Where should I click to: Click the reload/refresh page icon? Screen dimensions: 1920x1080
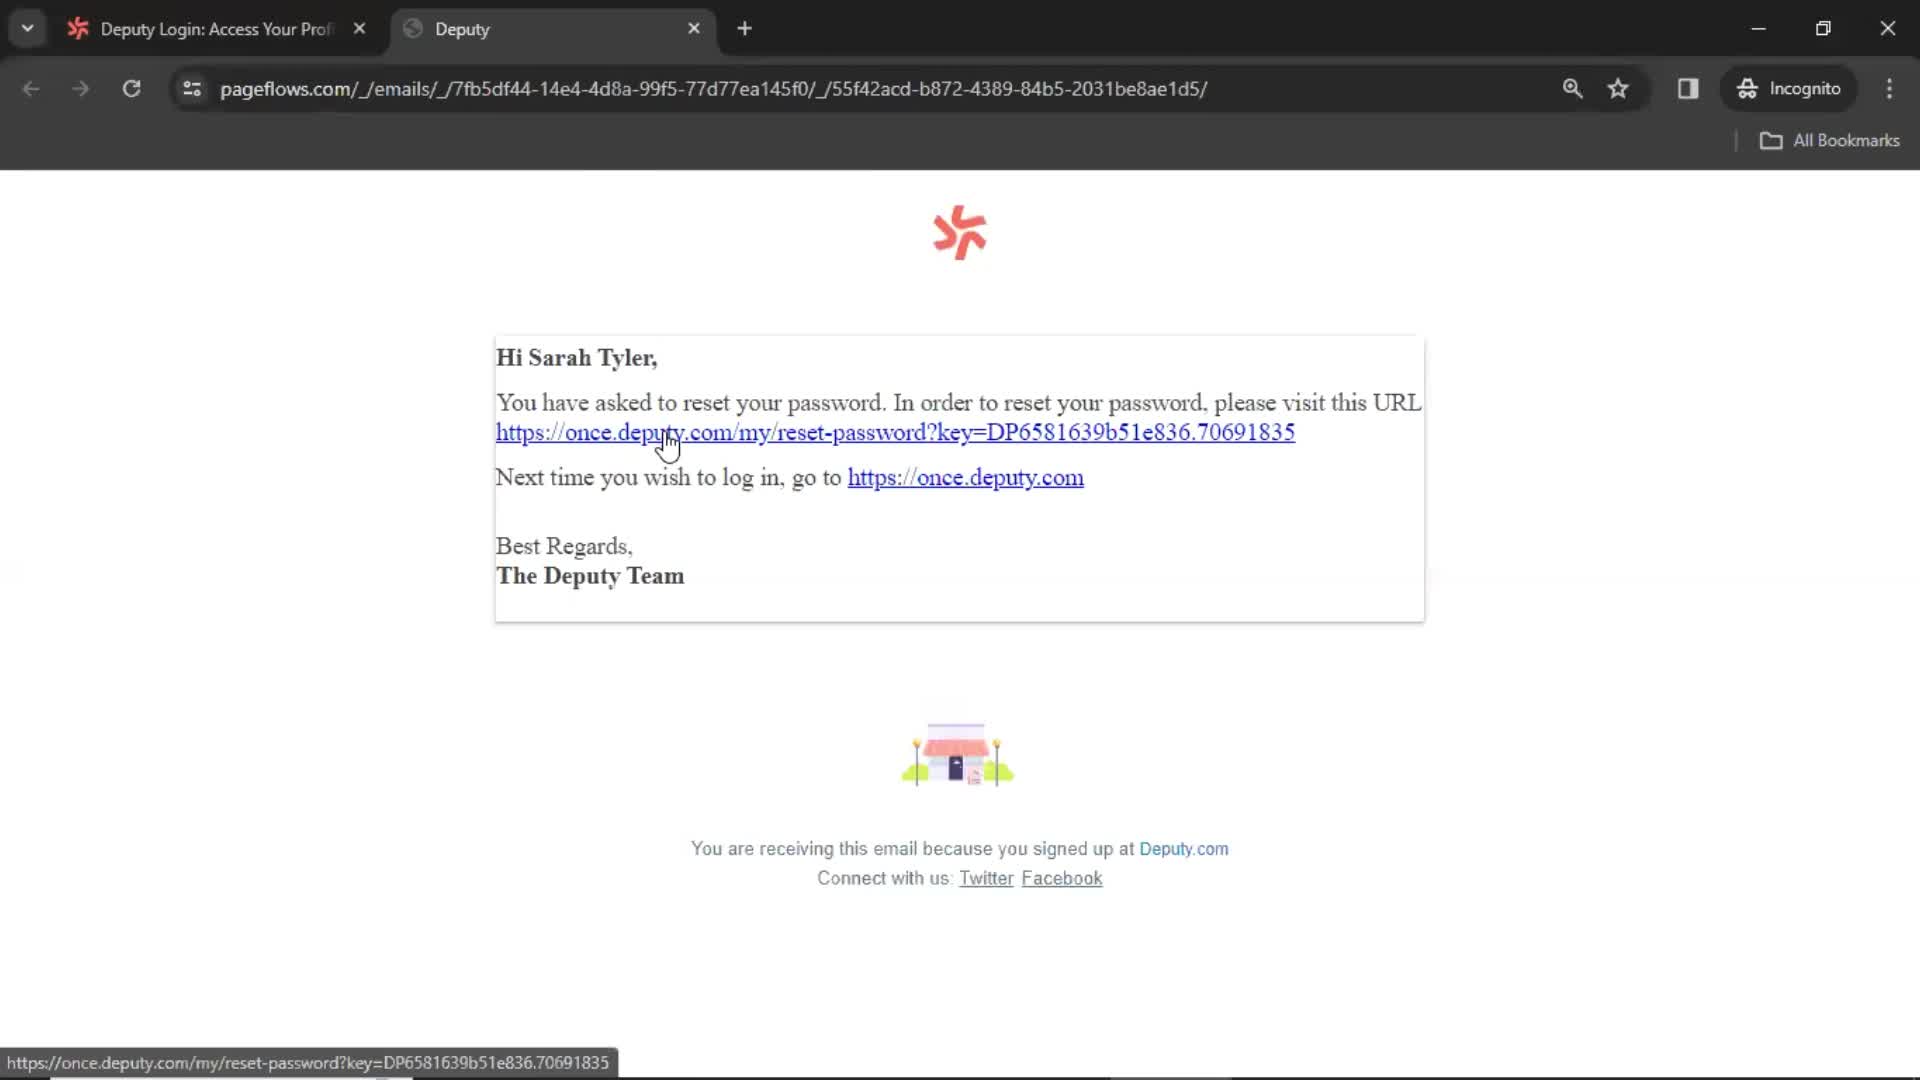(x=131, y=88)
